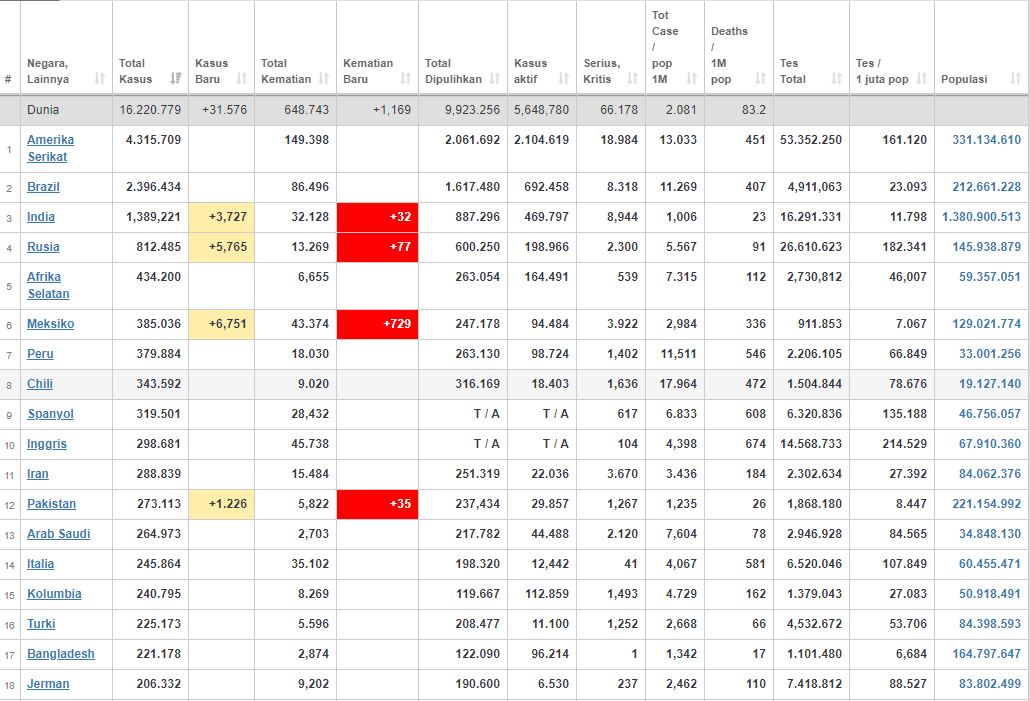Click population link 221.154.992

(987, 504)
